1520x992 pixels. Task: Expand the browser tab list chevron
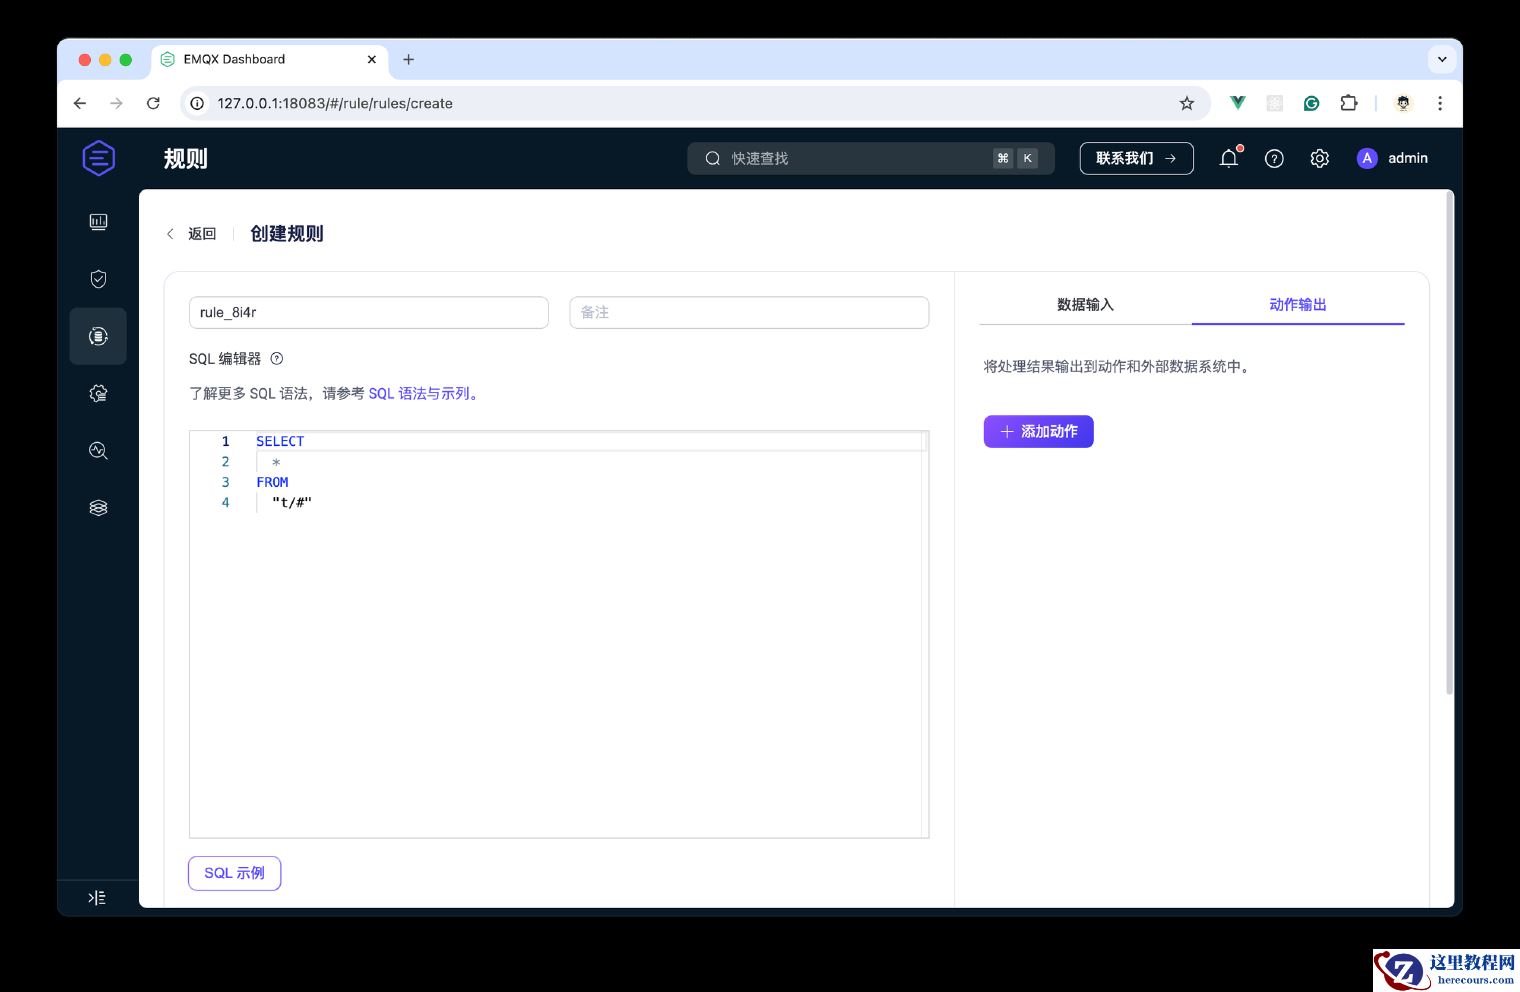pyautogui.click(x=1442, y=59)
